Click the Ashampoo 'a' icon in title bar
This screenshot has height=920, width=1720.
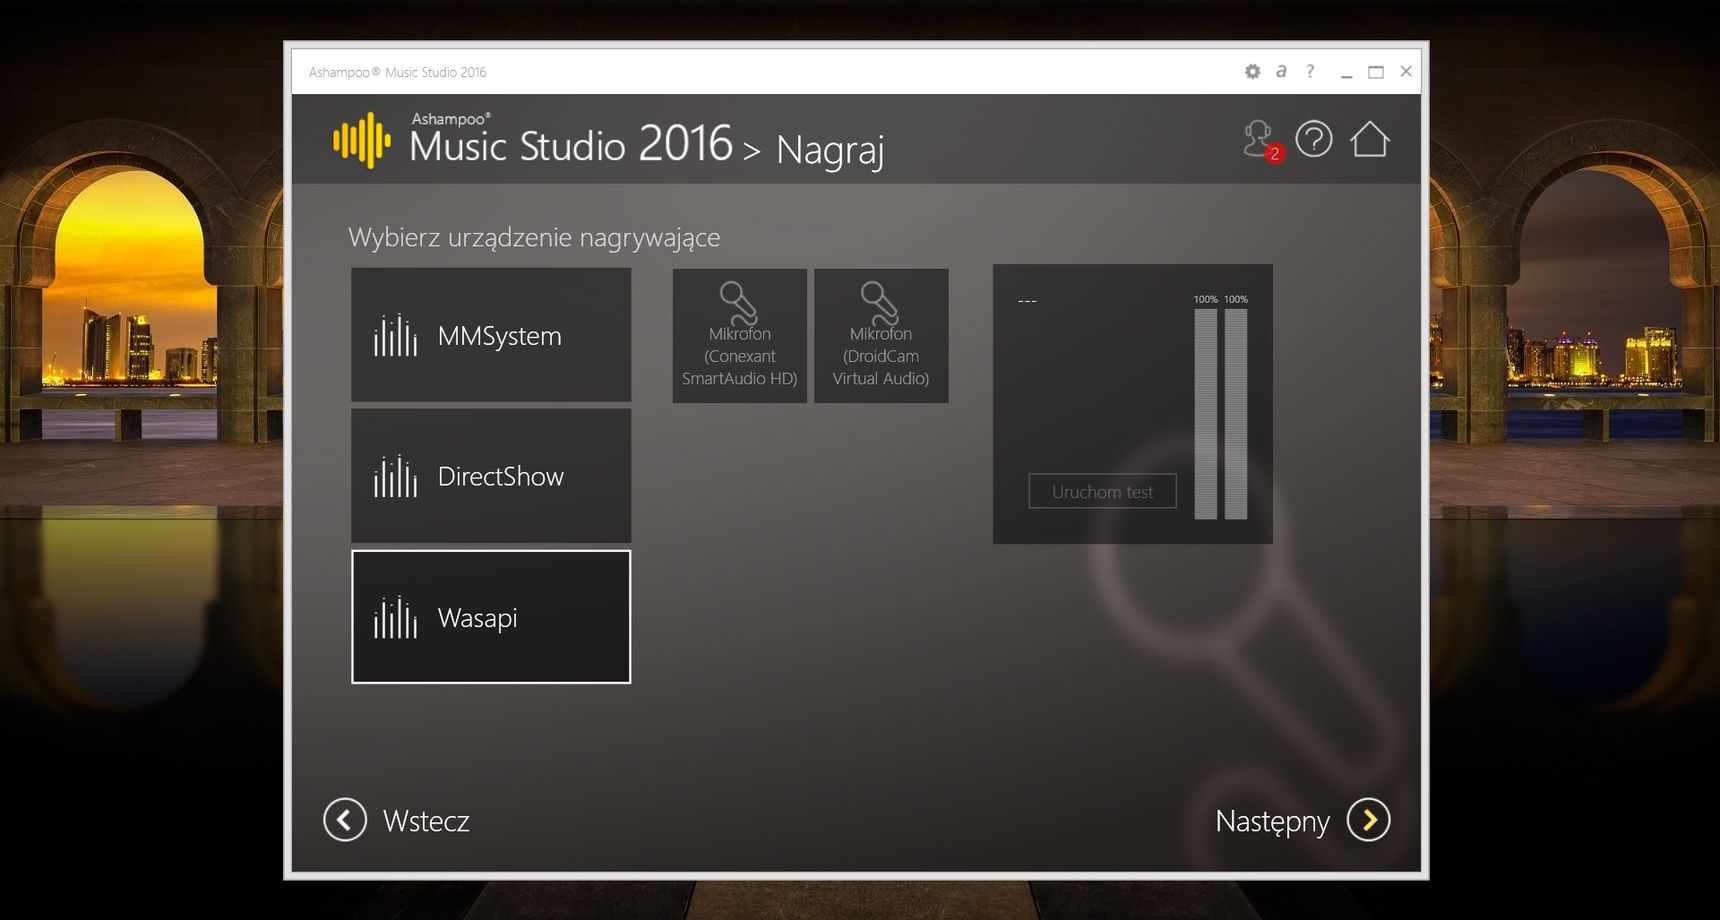click(x=1281, y=71)
